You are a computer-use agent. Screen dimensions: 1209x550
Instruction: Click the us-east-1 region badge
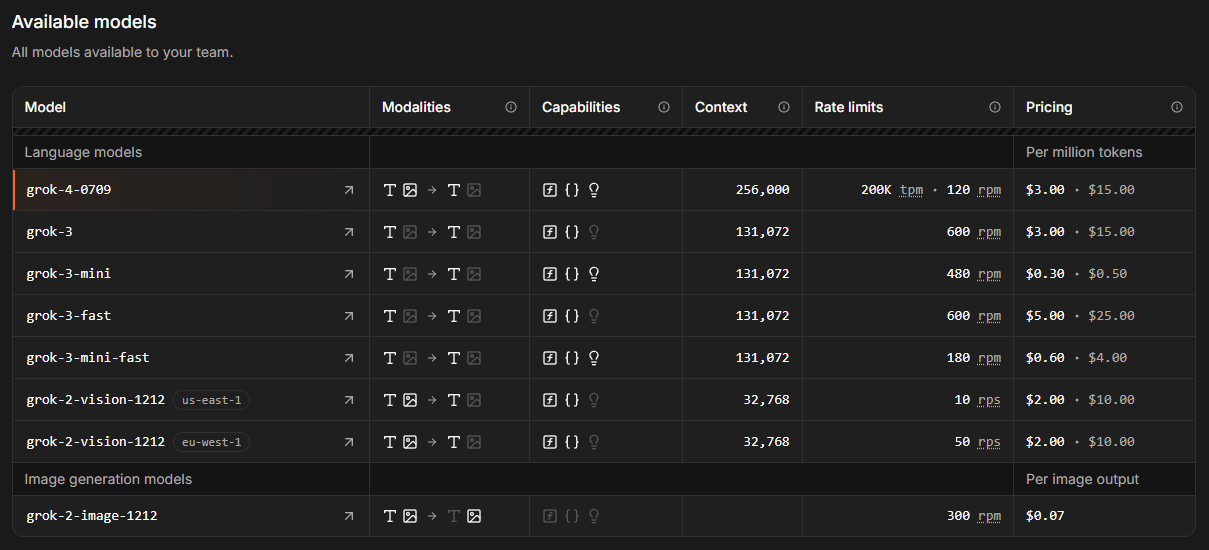click(211, 400)
